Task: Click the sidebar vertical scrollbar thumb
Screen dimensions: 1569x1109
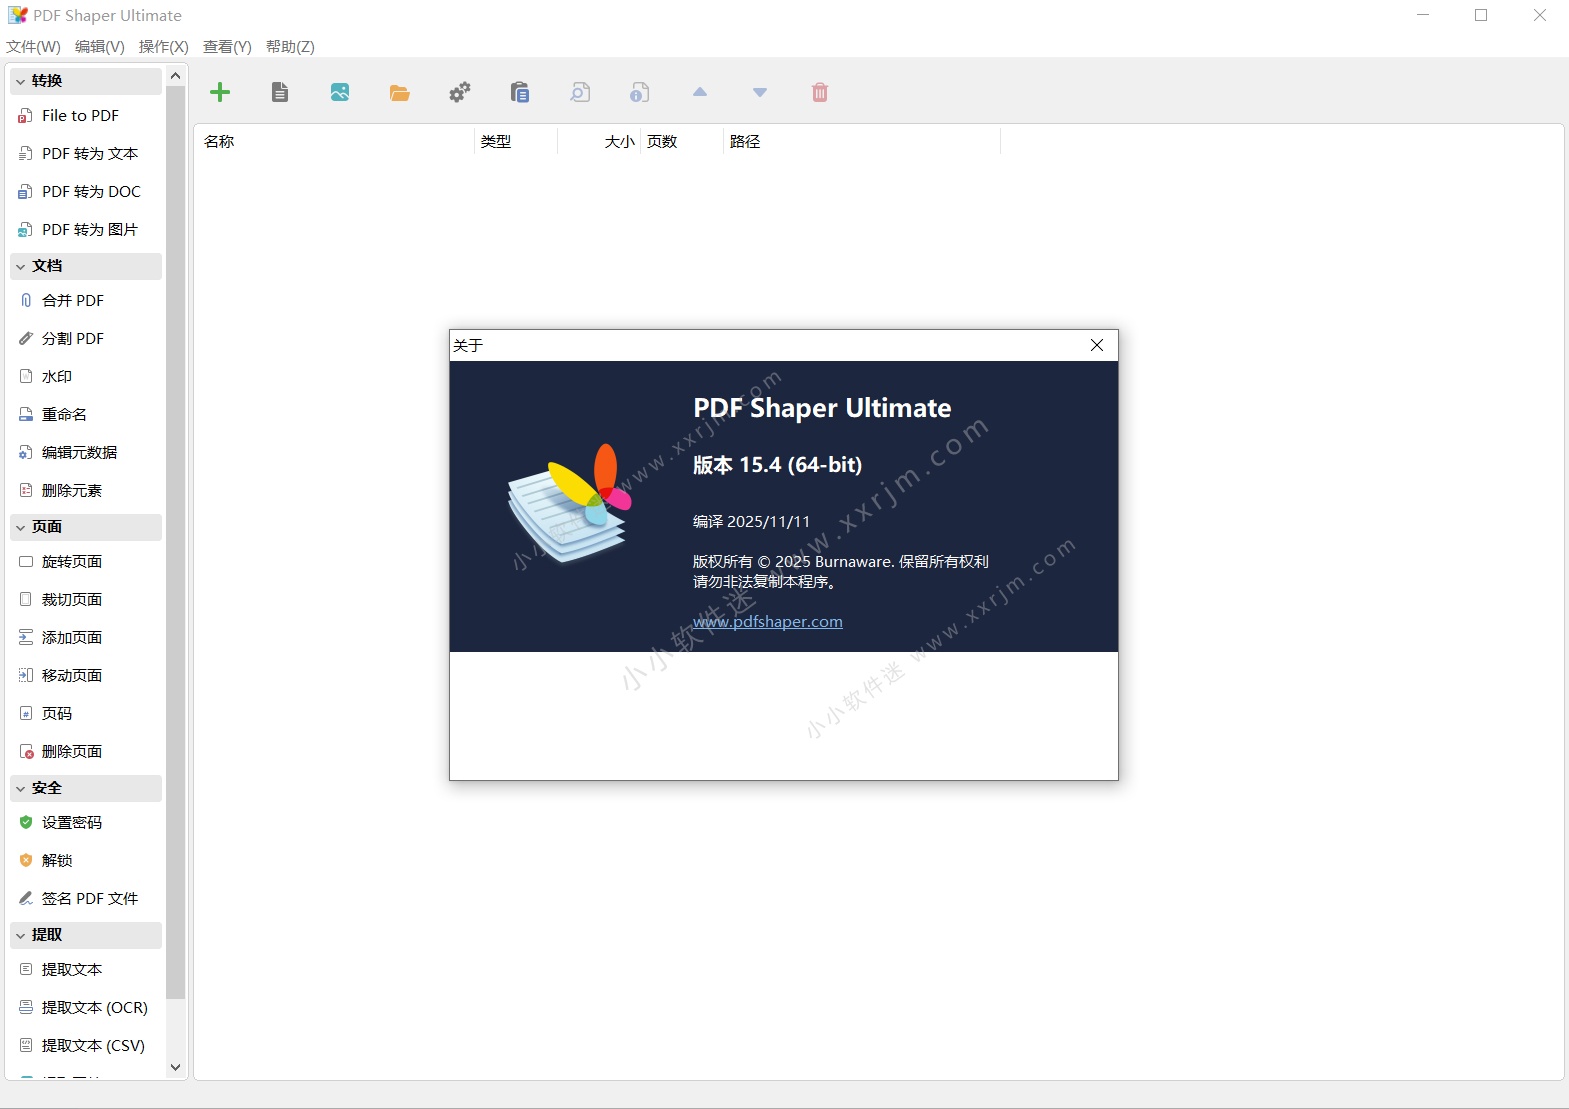Action: pos(176,543)
